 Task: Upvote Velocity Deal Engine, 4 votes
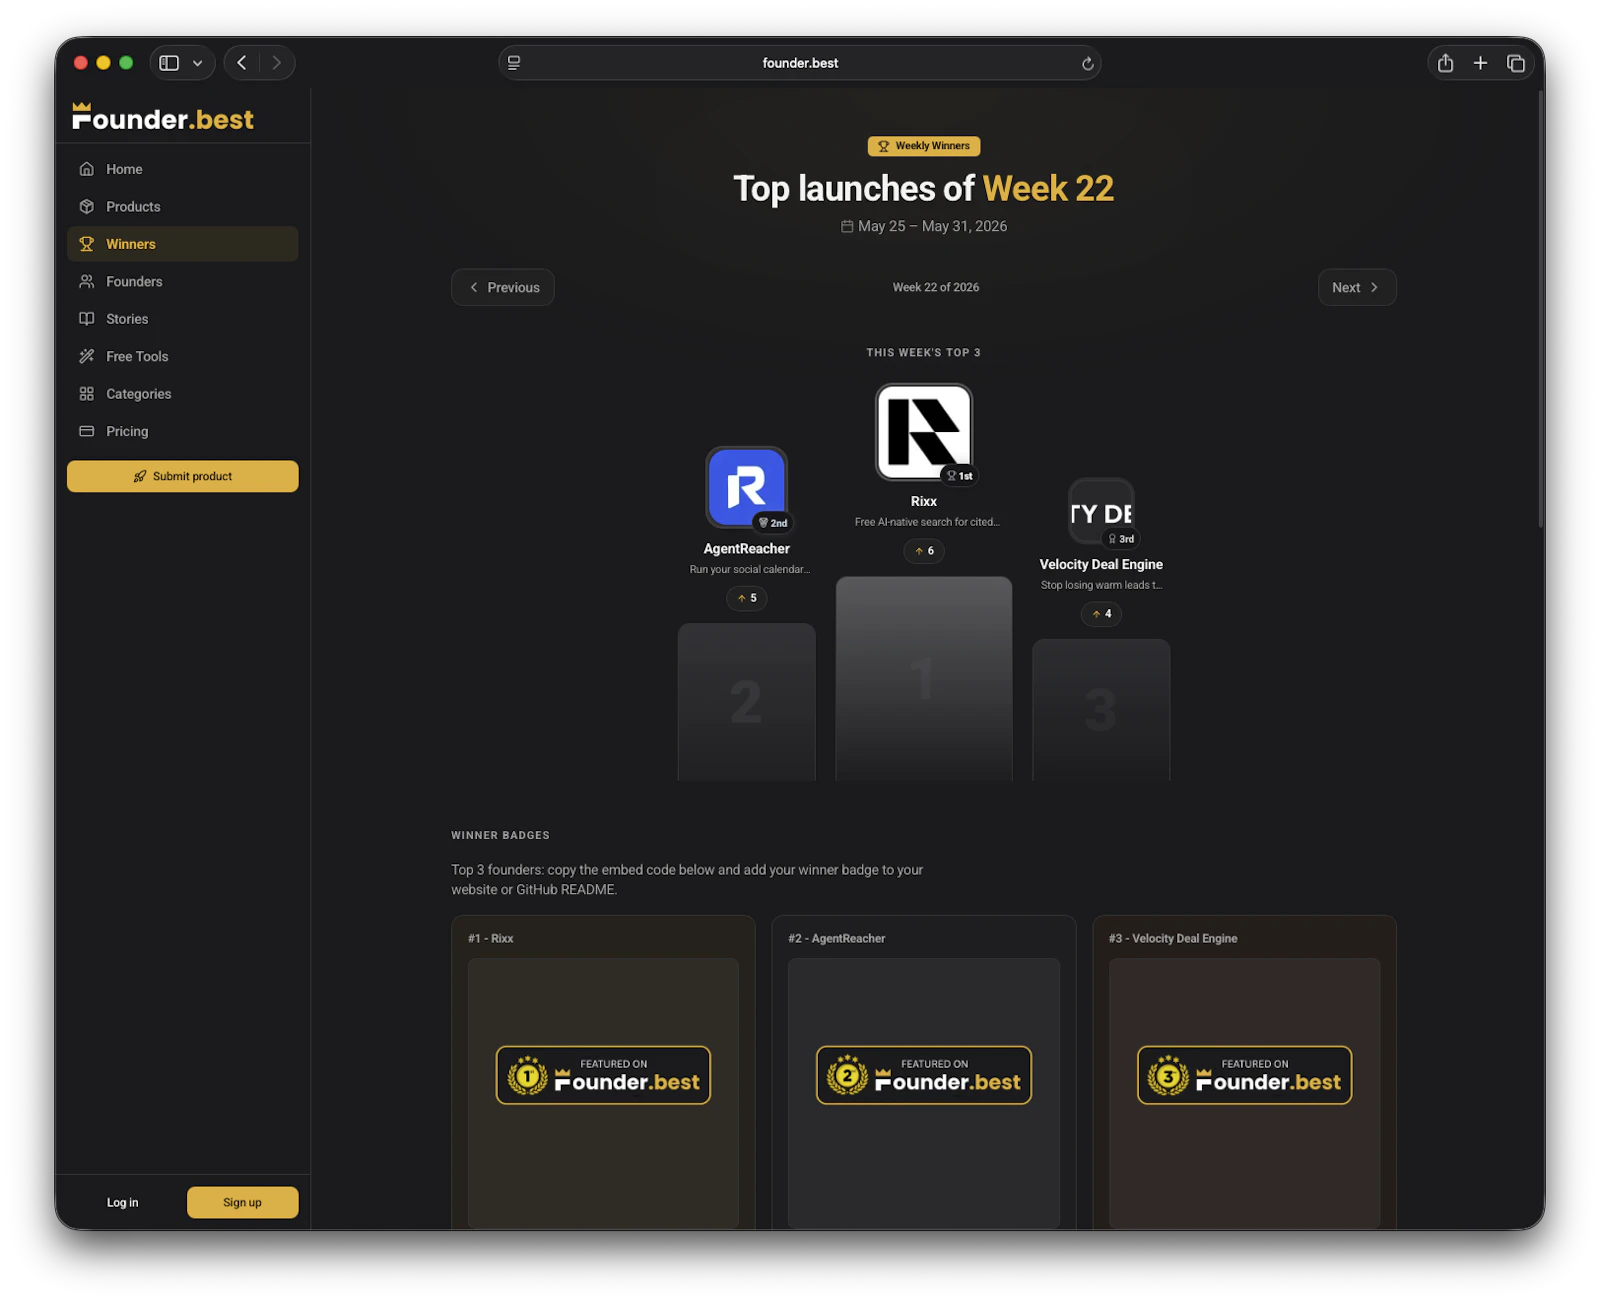coord(1101,614)
